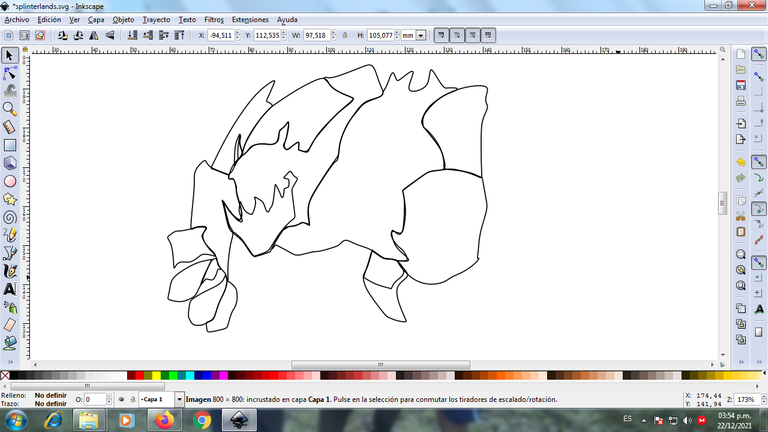The image size is (768, 432).
Task: Lower selection to bottom
Action: pos(132,35)
